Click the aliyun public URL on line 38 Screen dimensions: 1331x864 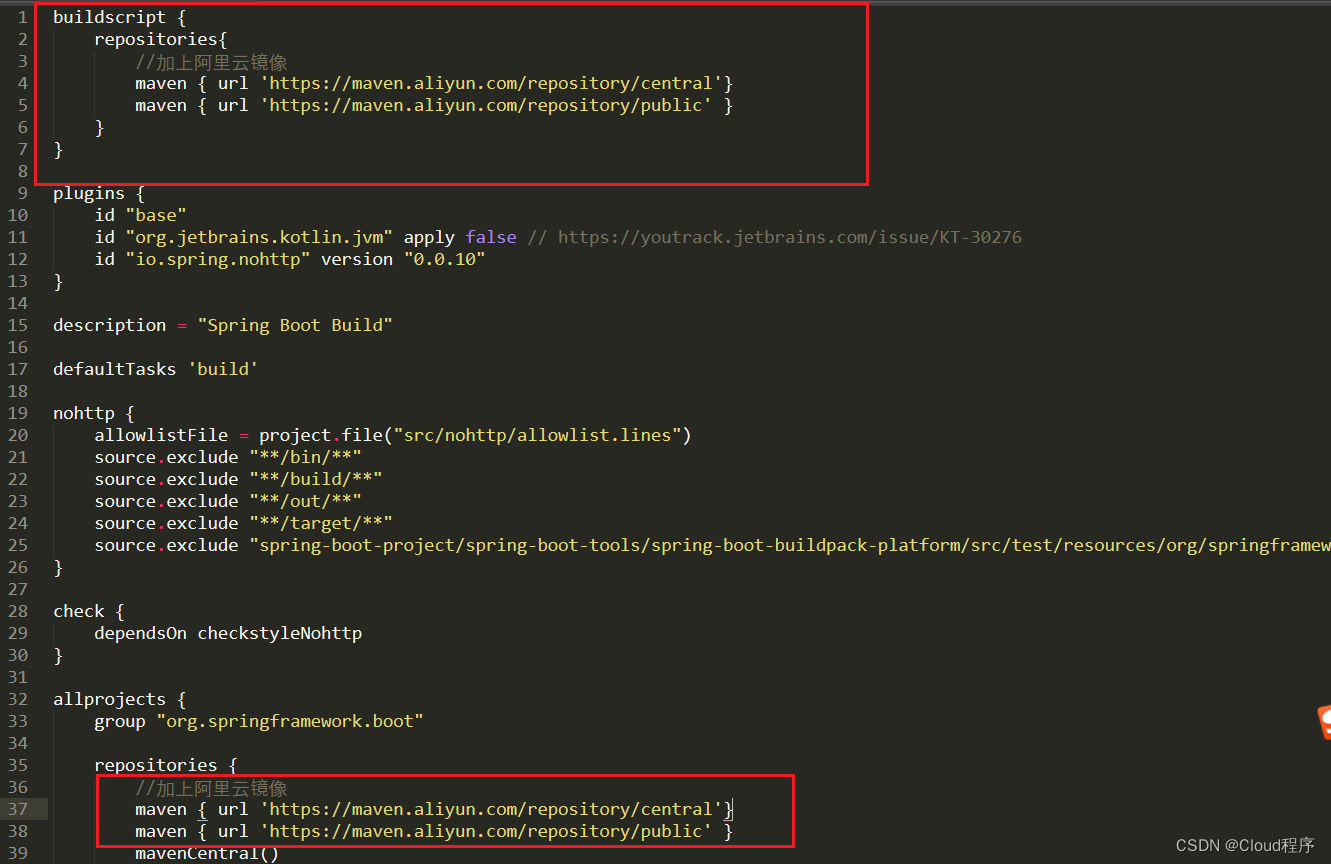[x=487, y=831]
